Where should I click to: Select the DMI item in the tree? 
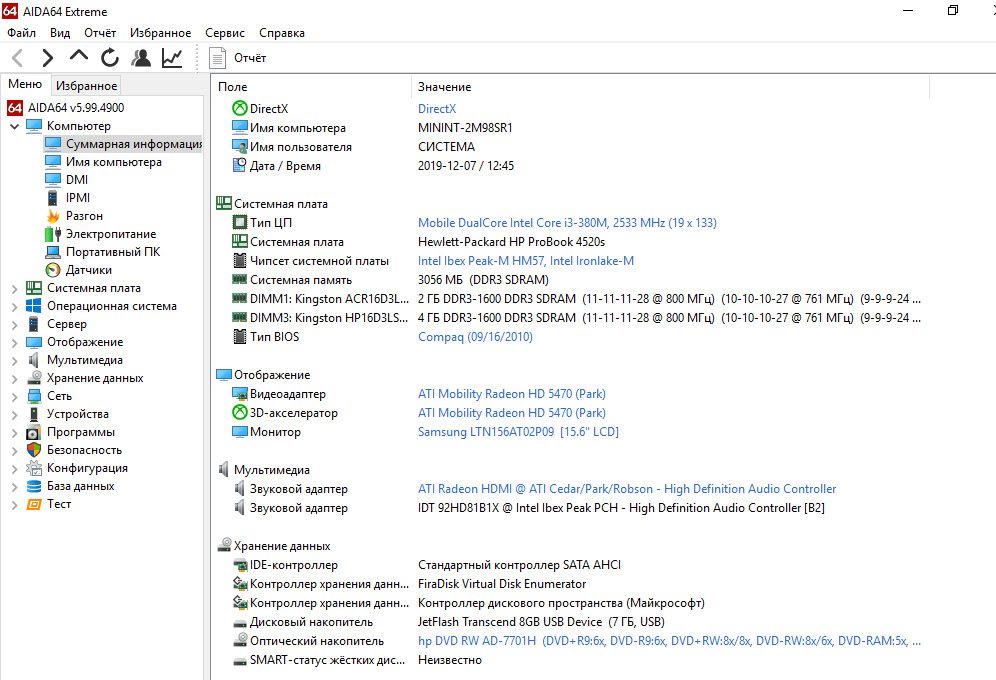(77, 180)
